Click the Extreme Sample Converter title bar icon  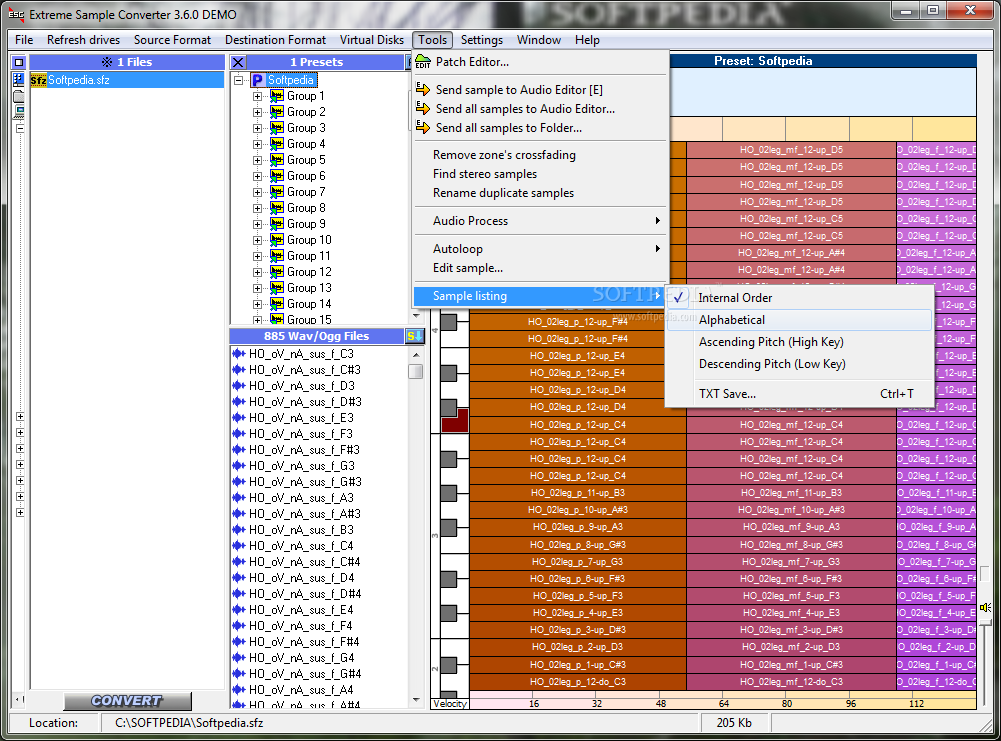tap(16, 14)
